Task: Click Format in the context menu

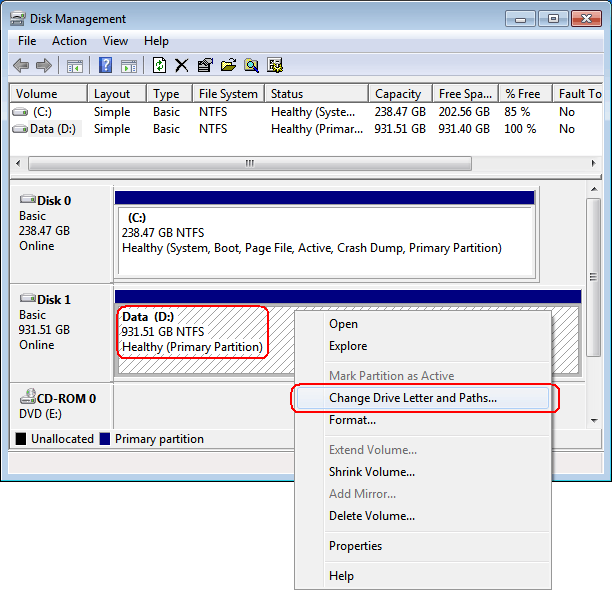Action: (x=352, y=420)
